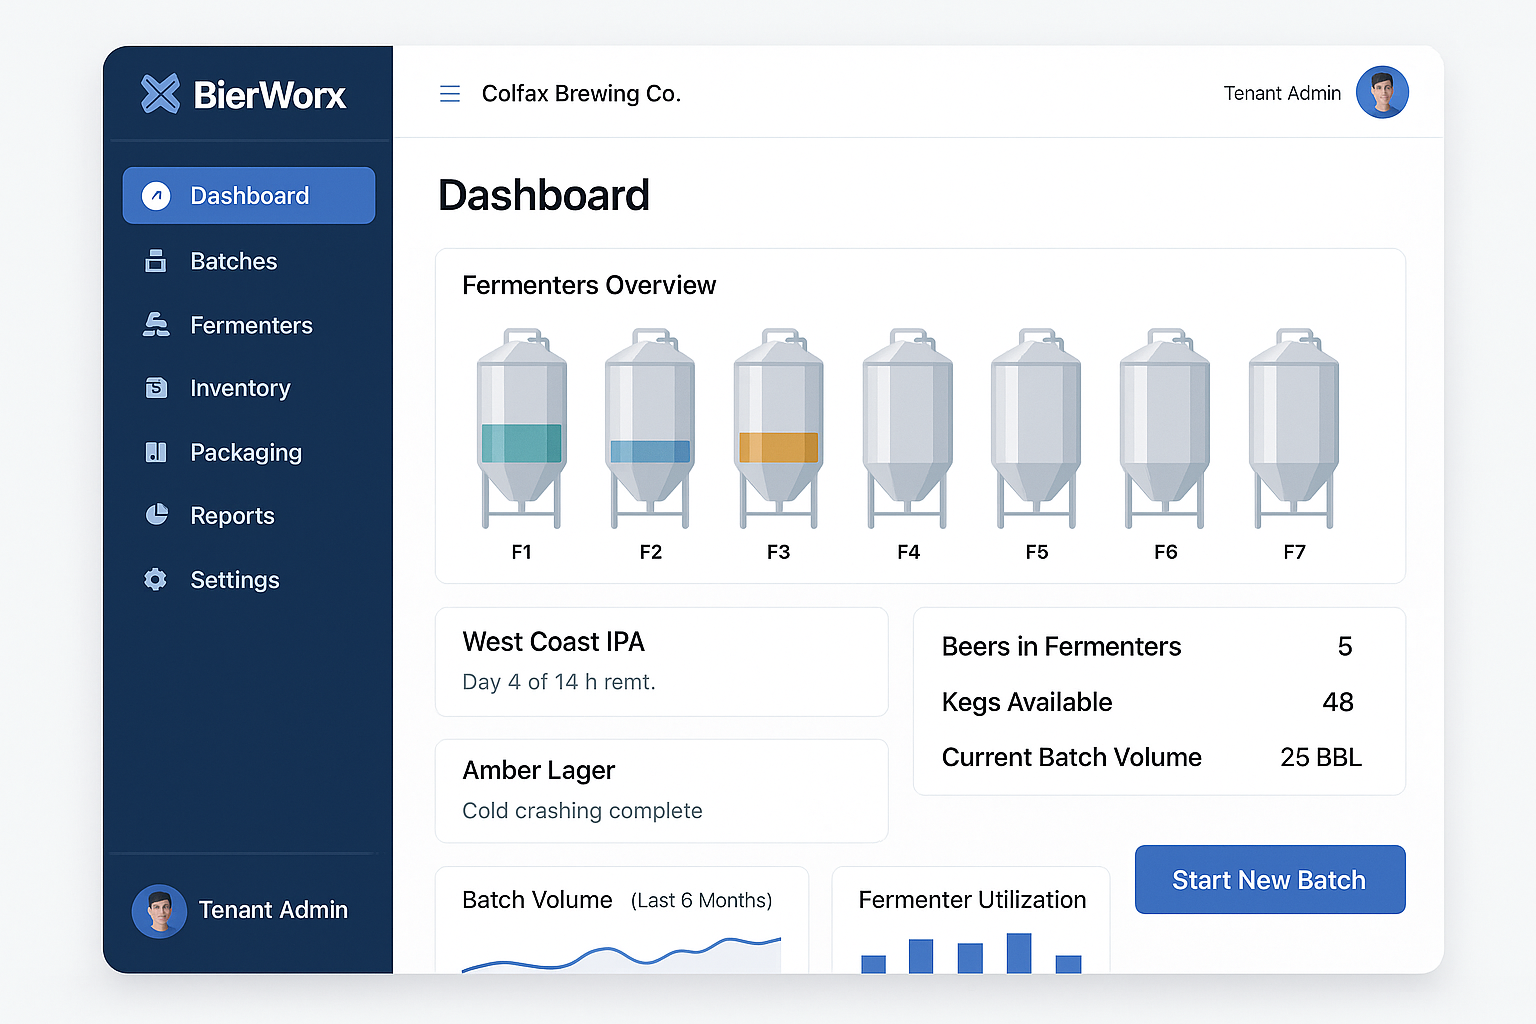
Task: Select fermenter tank F2 with blue fill
Action: tap(650, 428)
